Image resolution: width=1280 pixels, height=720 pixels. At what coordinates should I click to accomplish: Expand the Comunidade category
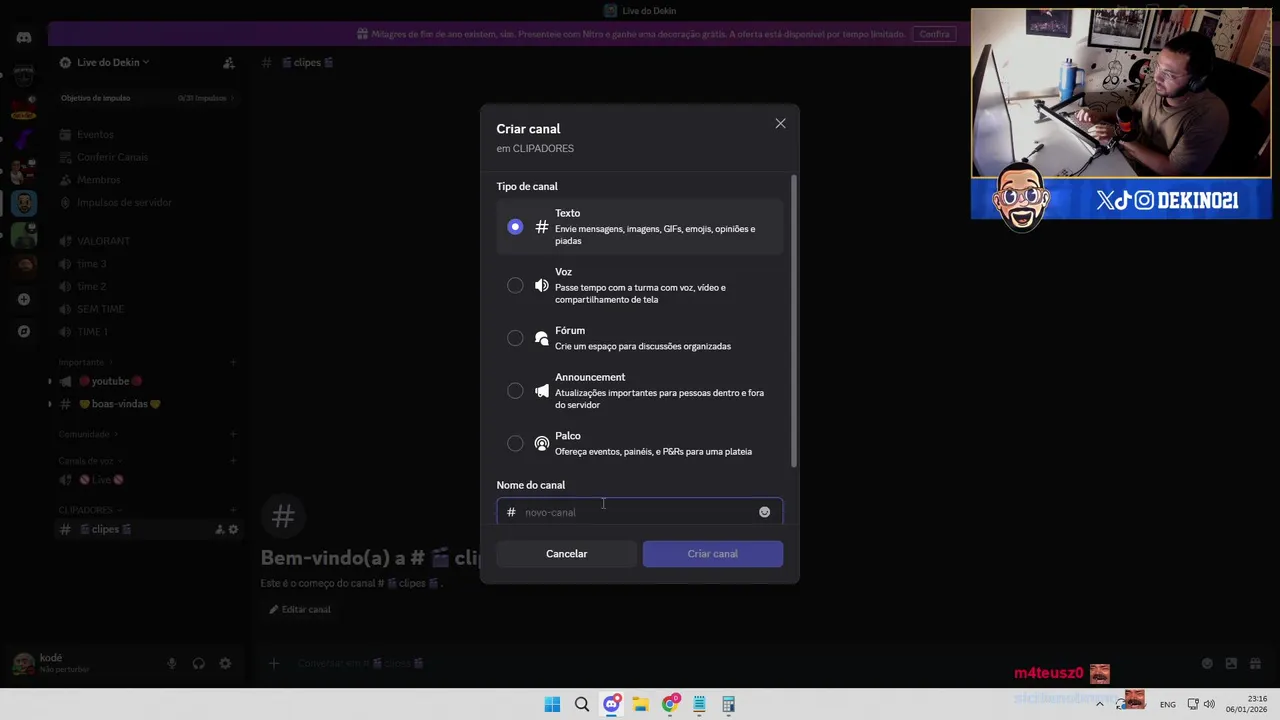click(x=86, y=434)
